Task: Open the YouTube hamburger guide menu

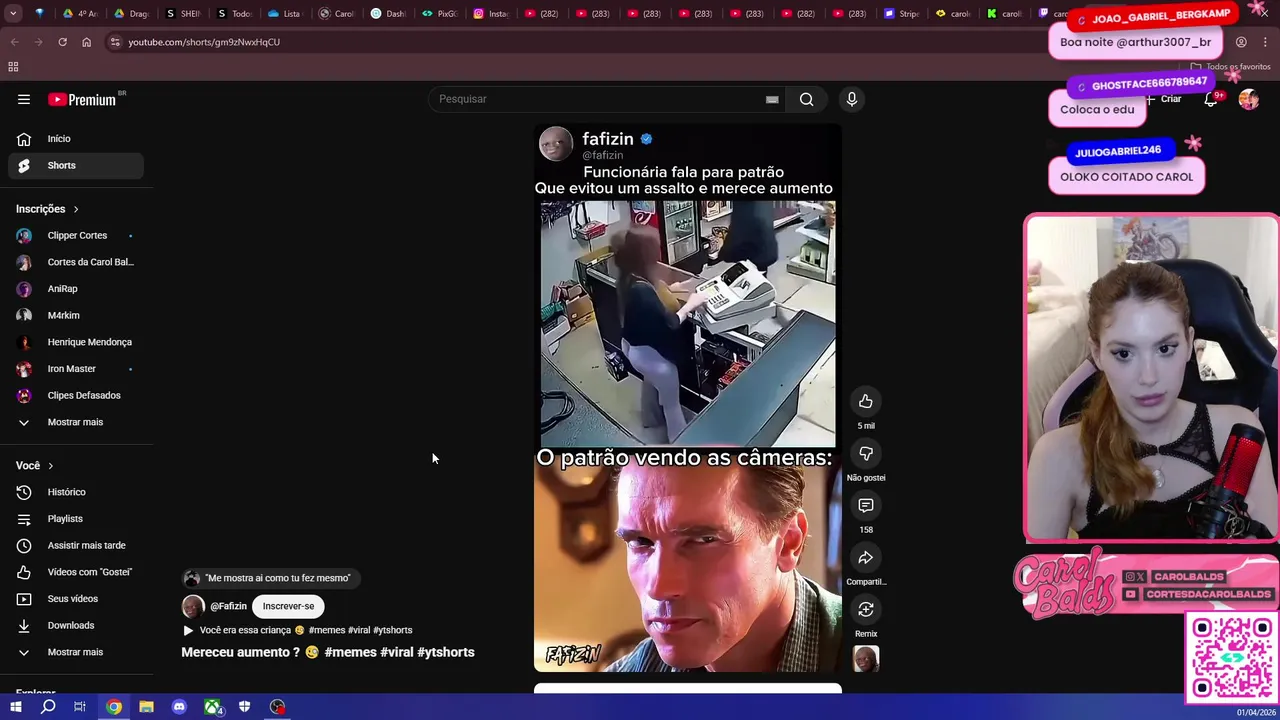Action: point(24,99)
